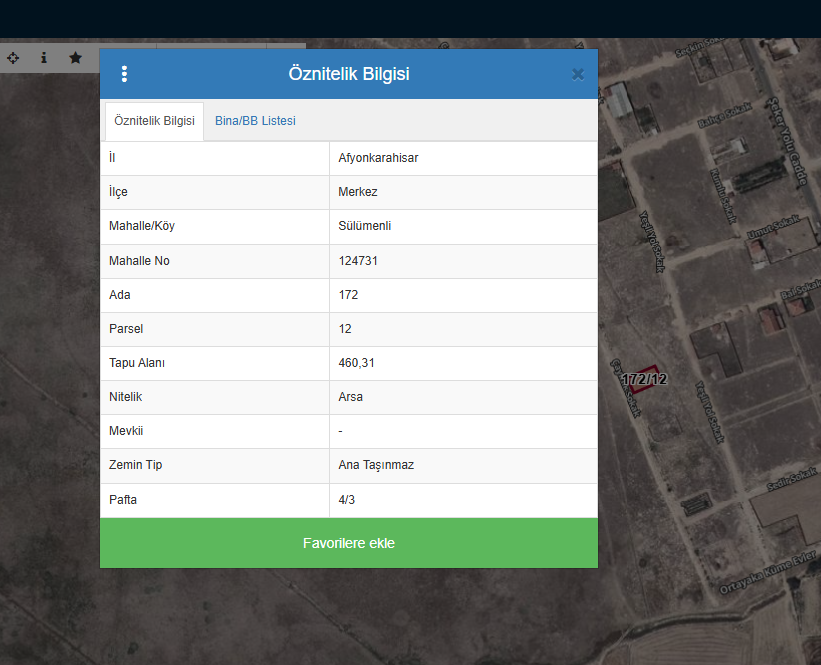Click the Nitelik value Arsa

coord(350,397)
